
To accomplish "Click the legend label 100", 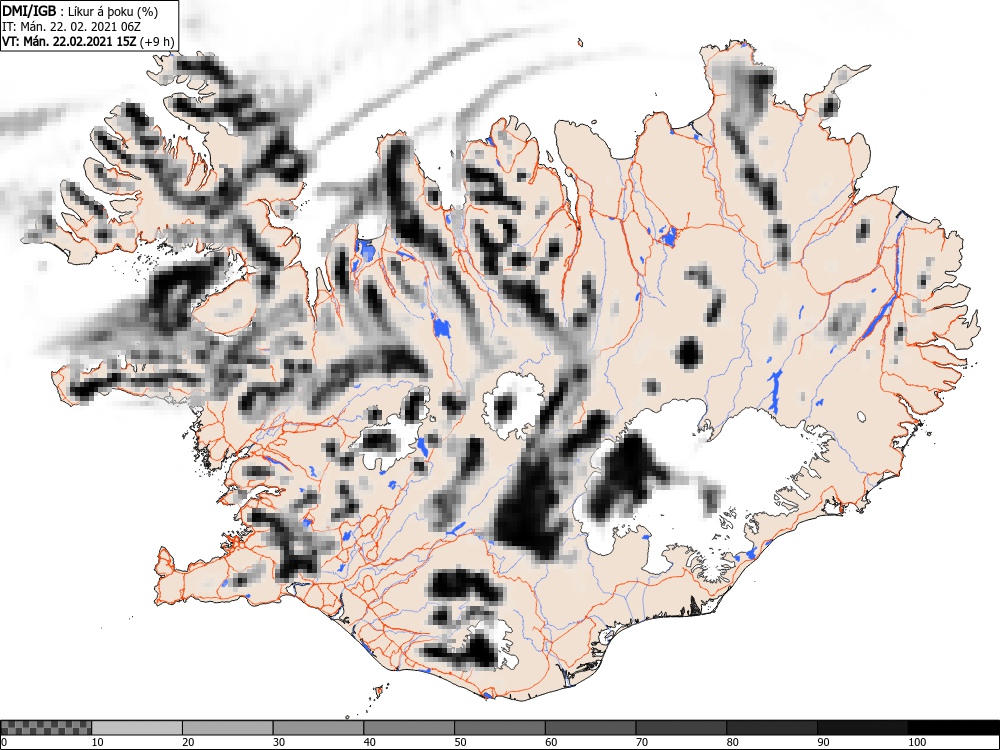I will (x=917, y=742).
